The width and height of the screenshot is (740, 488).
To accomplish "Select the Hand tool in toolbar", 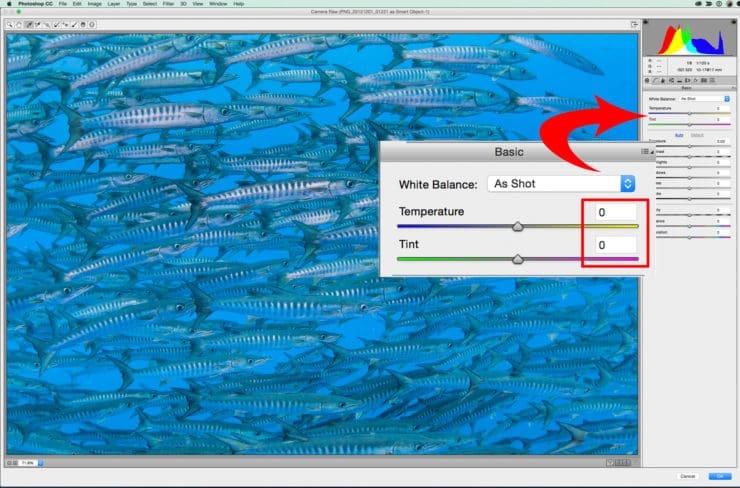I will (x=19, y=25).
